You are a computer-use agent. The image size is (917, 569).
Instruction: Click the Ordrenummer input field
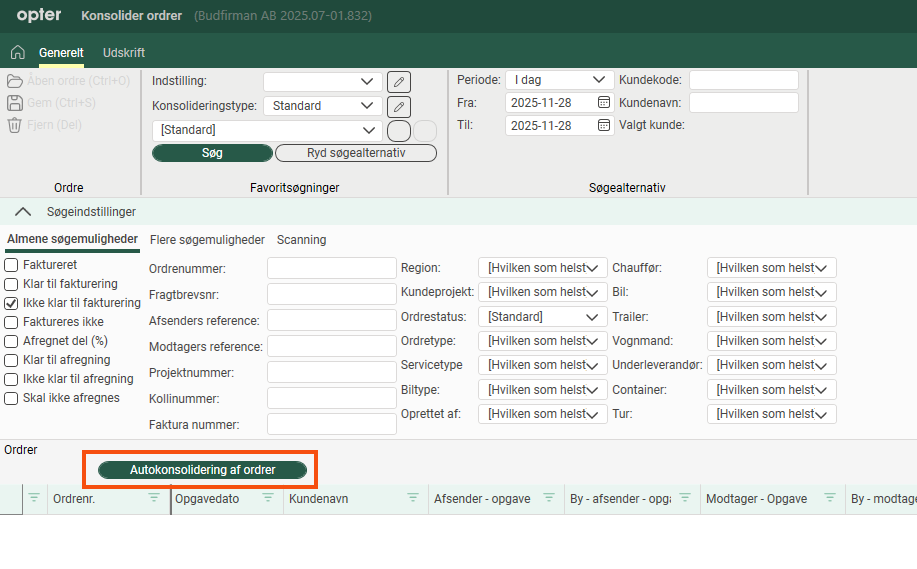pyautogui.click(x=332, y=268)
